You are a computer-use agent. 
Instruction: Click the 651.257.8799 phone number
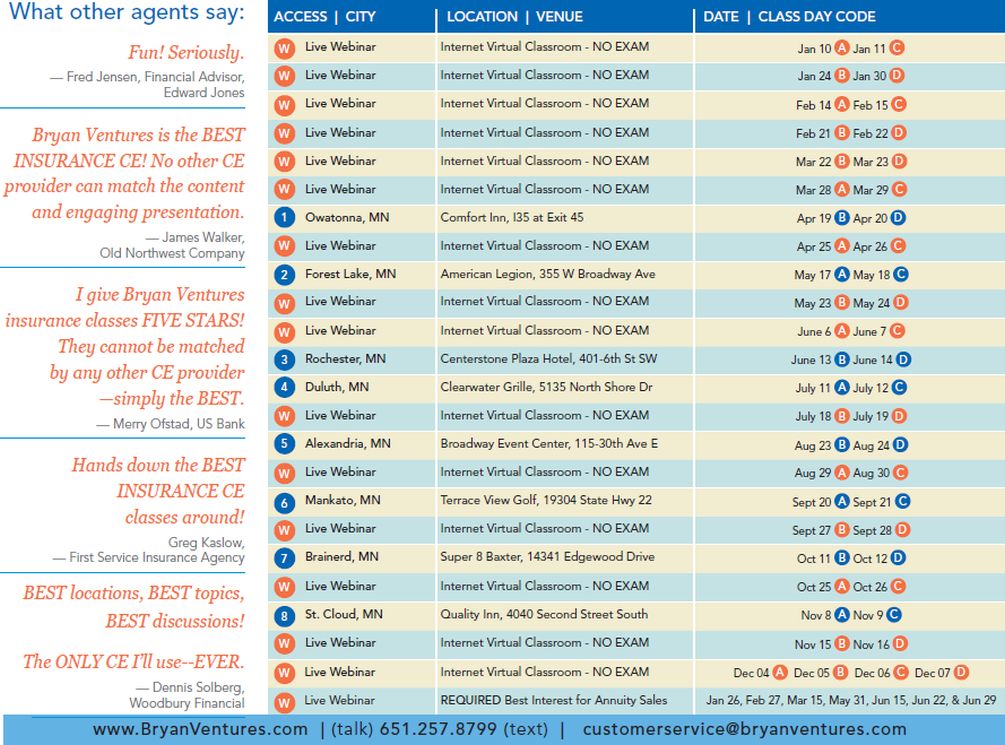[438, 729]
